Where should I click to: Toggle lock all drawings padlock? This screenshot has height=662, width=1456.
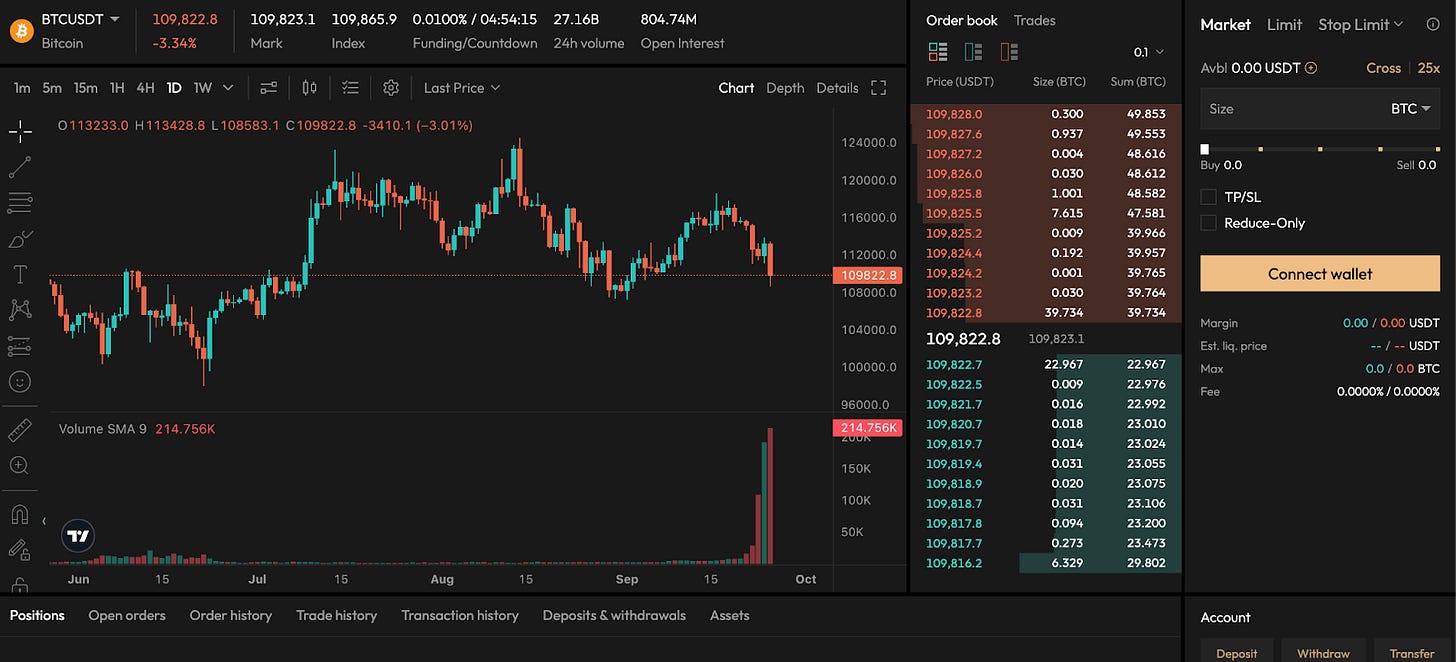point(20,584)
